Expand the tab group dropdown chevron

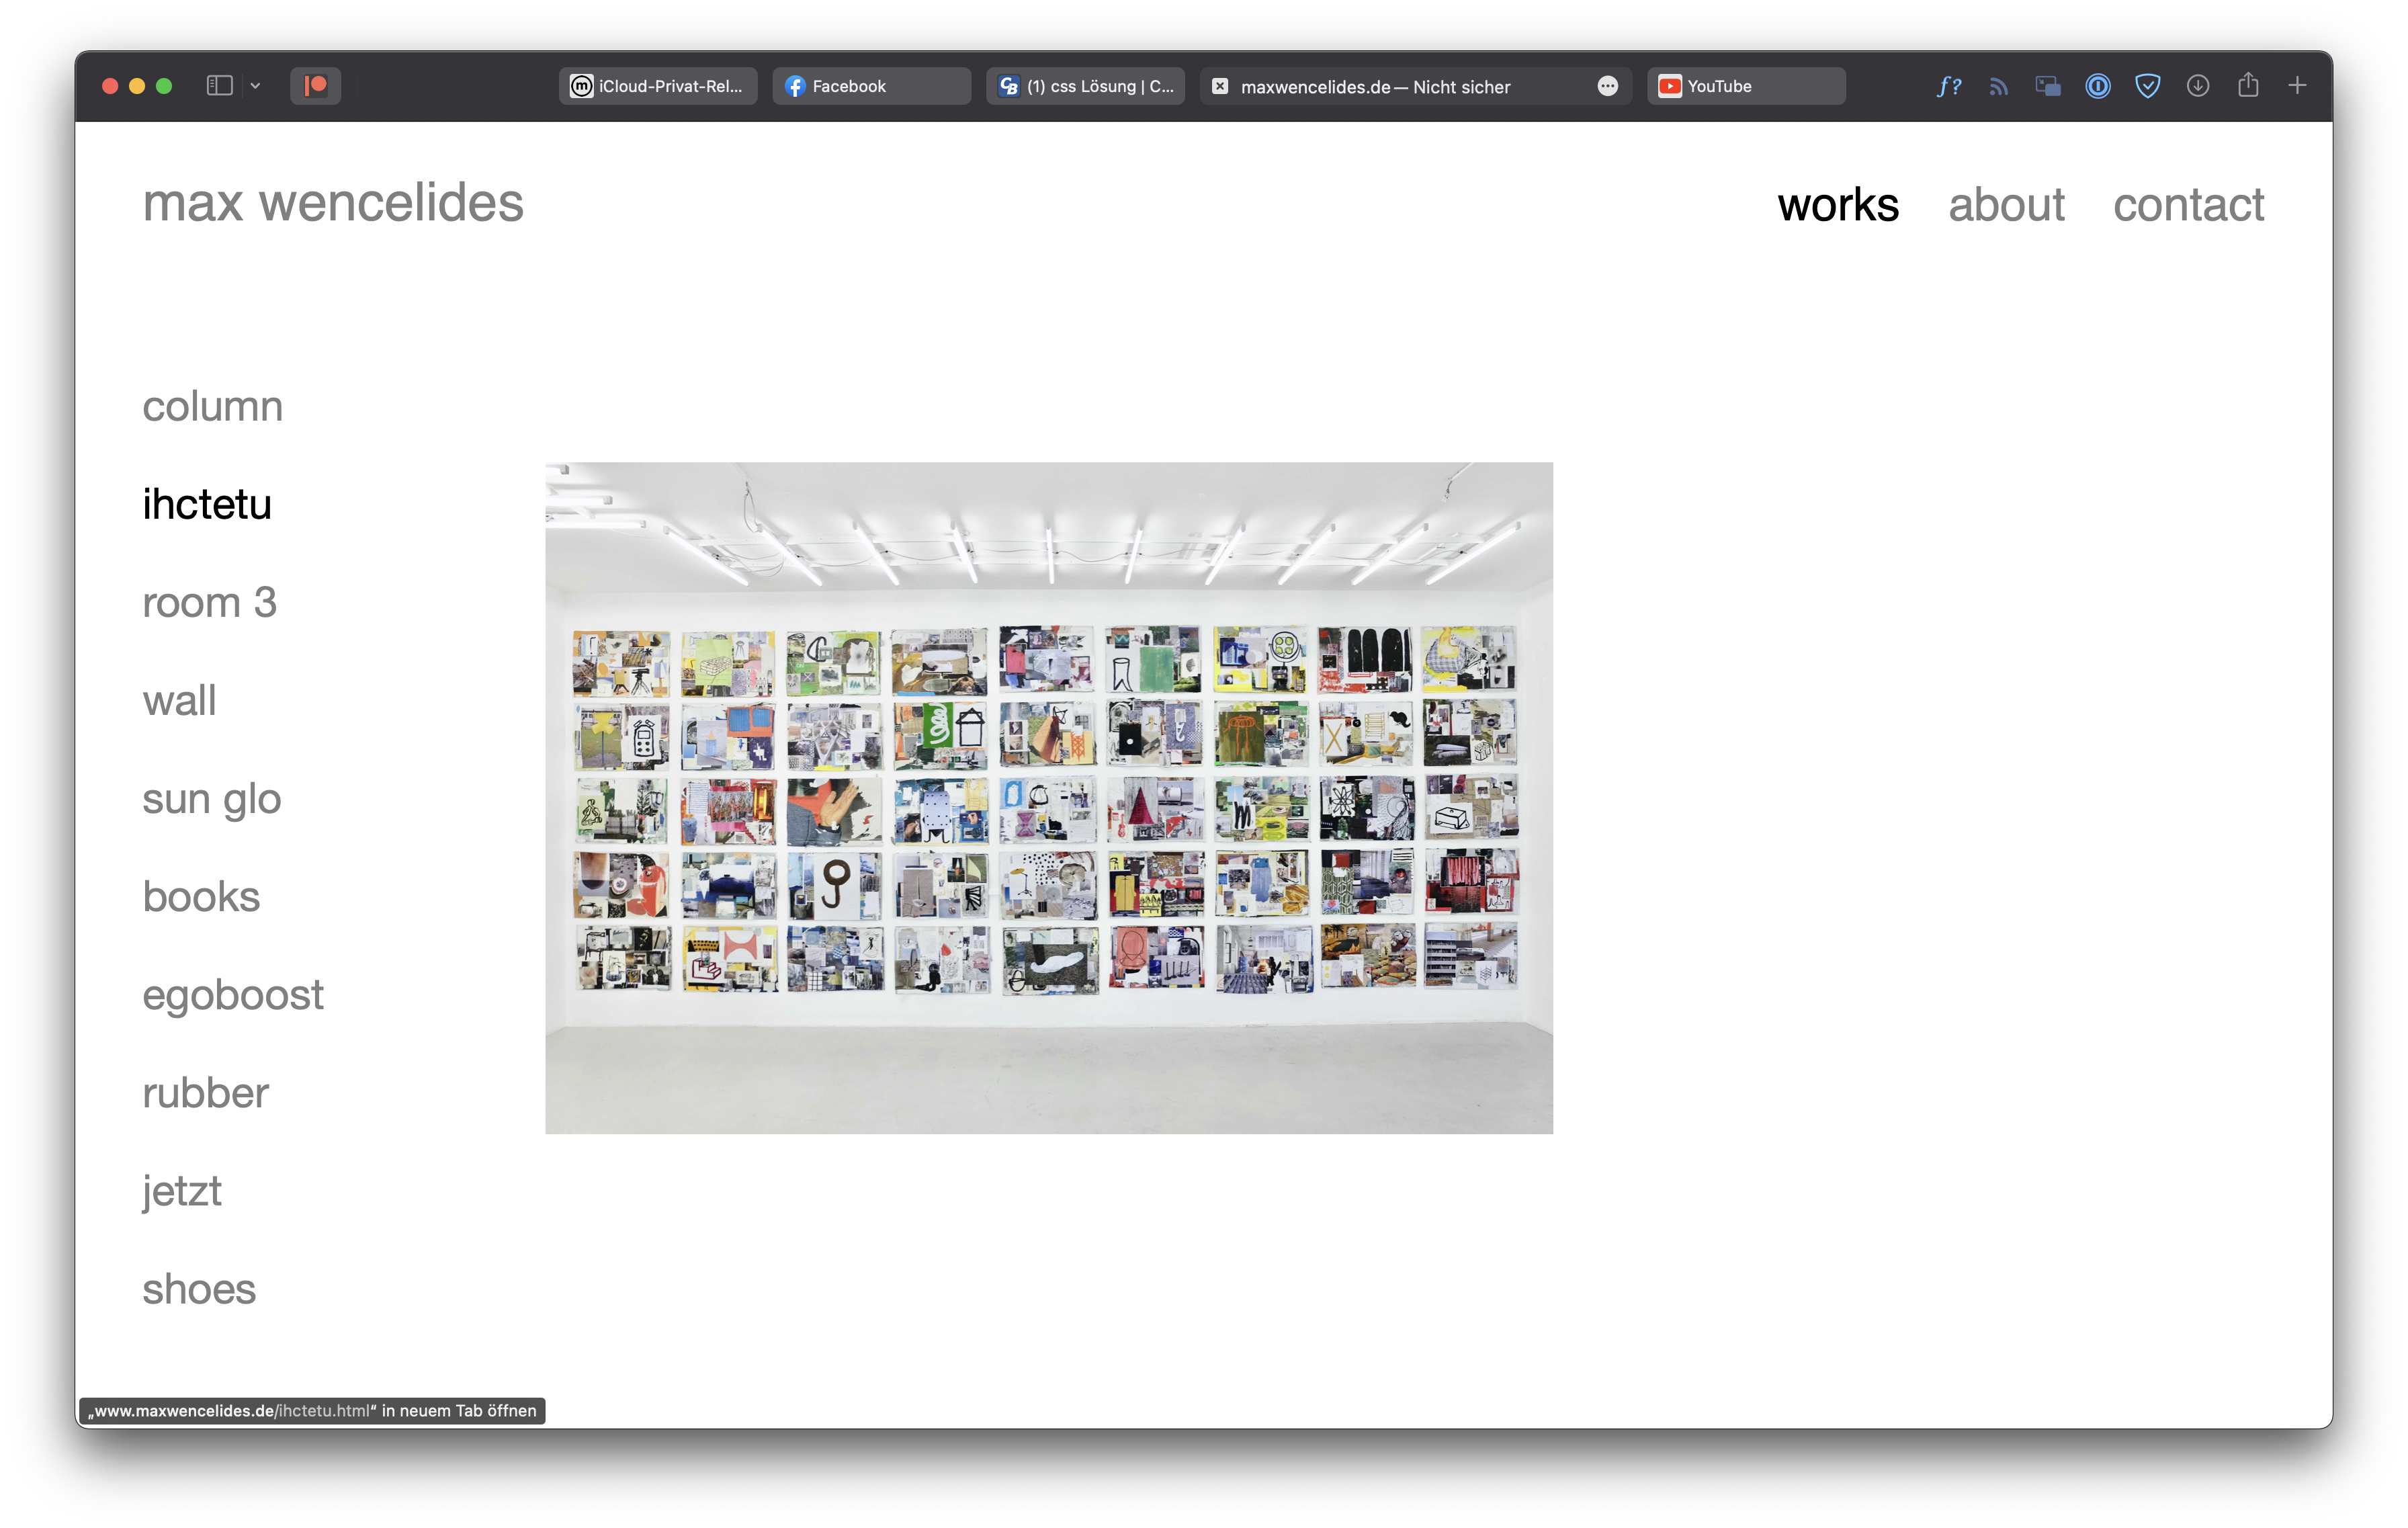[255, 86]
